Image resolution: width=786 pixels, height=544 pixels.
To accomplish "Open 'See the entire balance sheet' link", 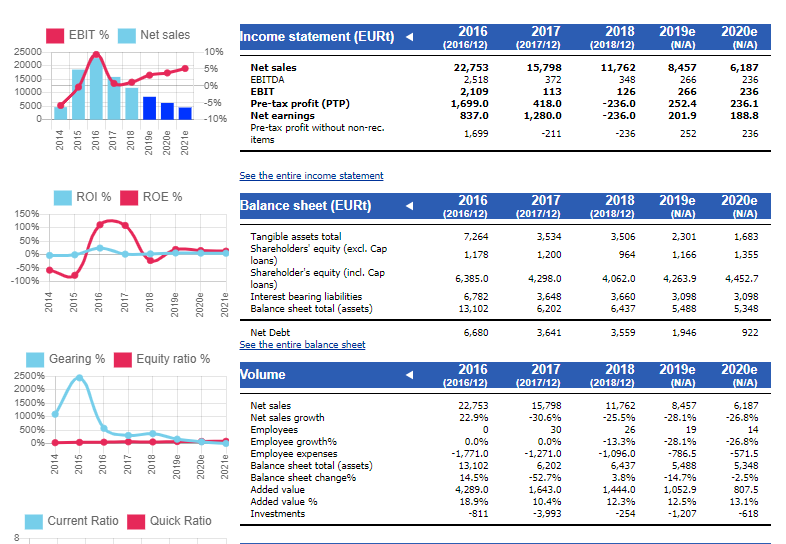I will coord(302,345).
